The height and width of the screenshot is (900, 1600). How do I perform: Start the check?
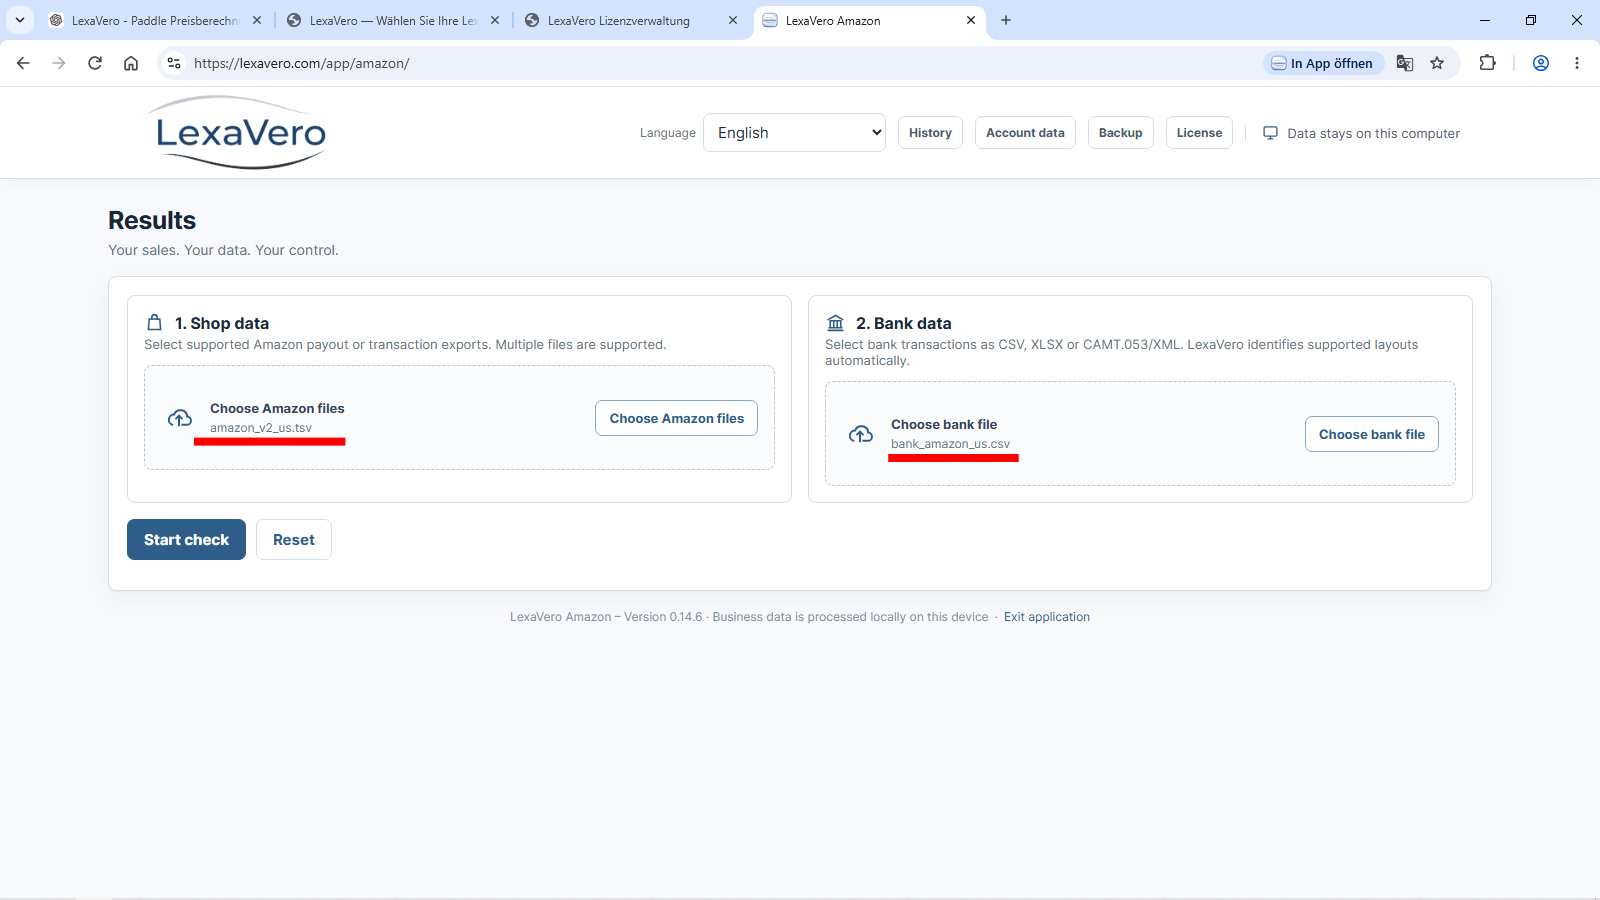[x=186, y=540]
